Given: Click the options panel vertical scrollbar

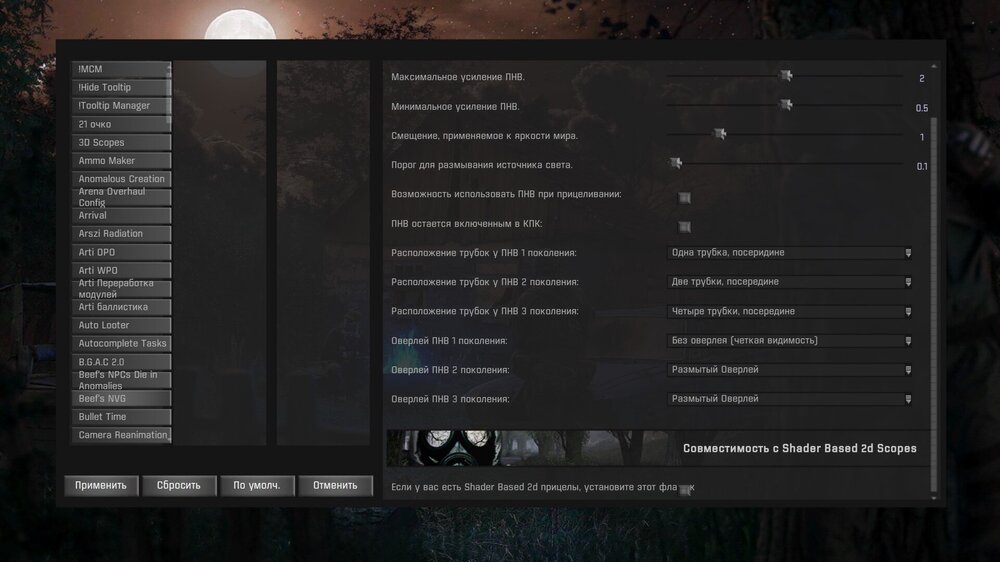Looking at the screenshot, I should [934, 305].
